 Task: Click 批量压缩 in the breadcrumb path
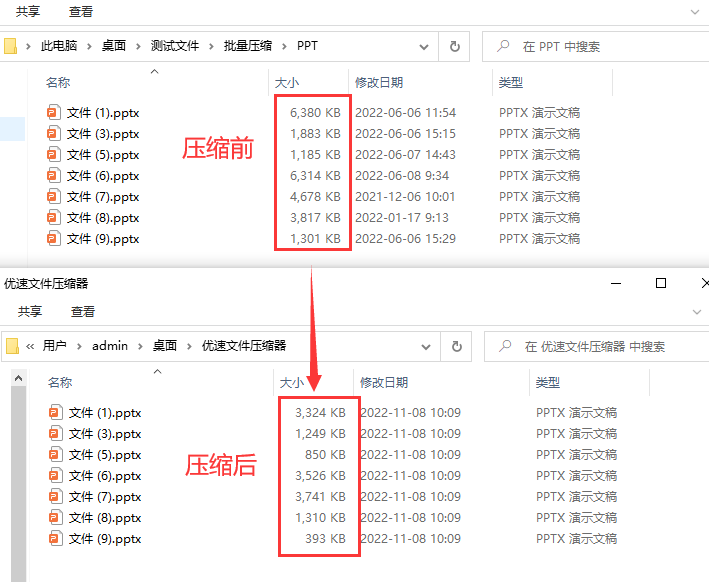click(x=248, y=46)
